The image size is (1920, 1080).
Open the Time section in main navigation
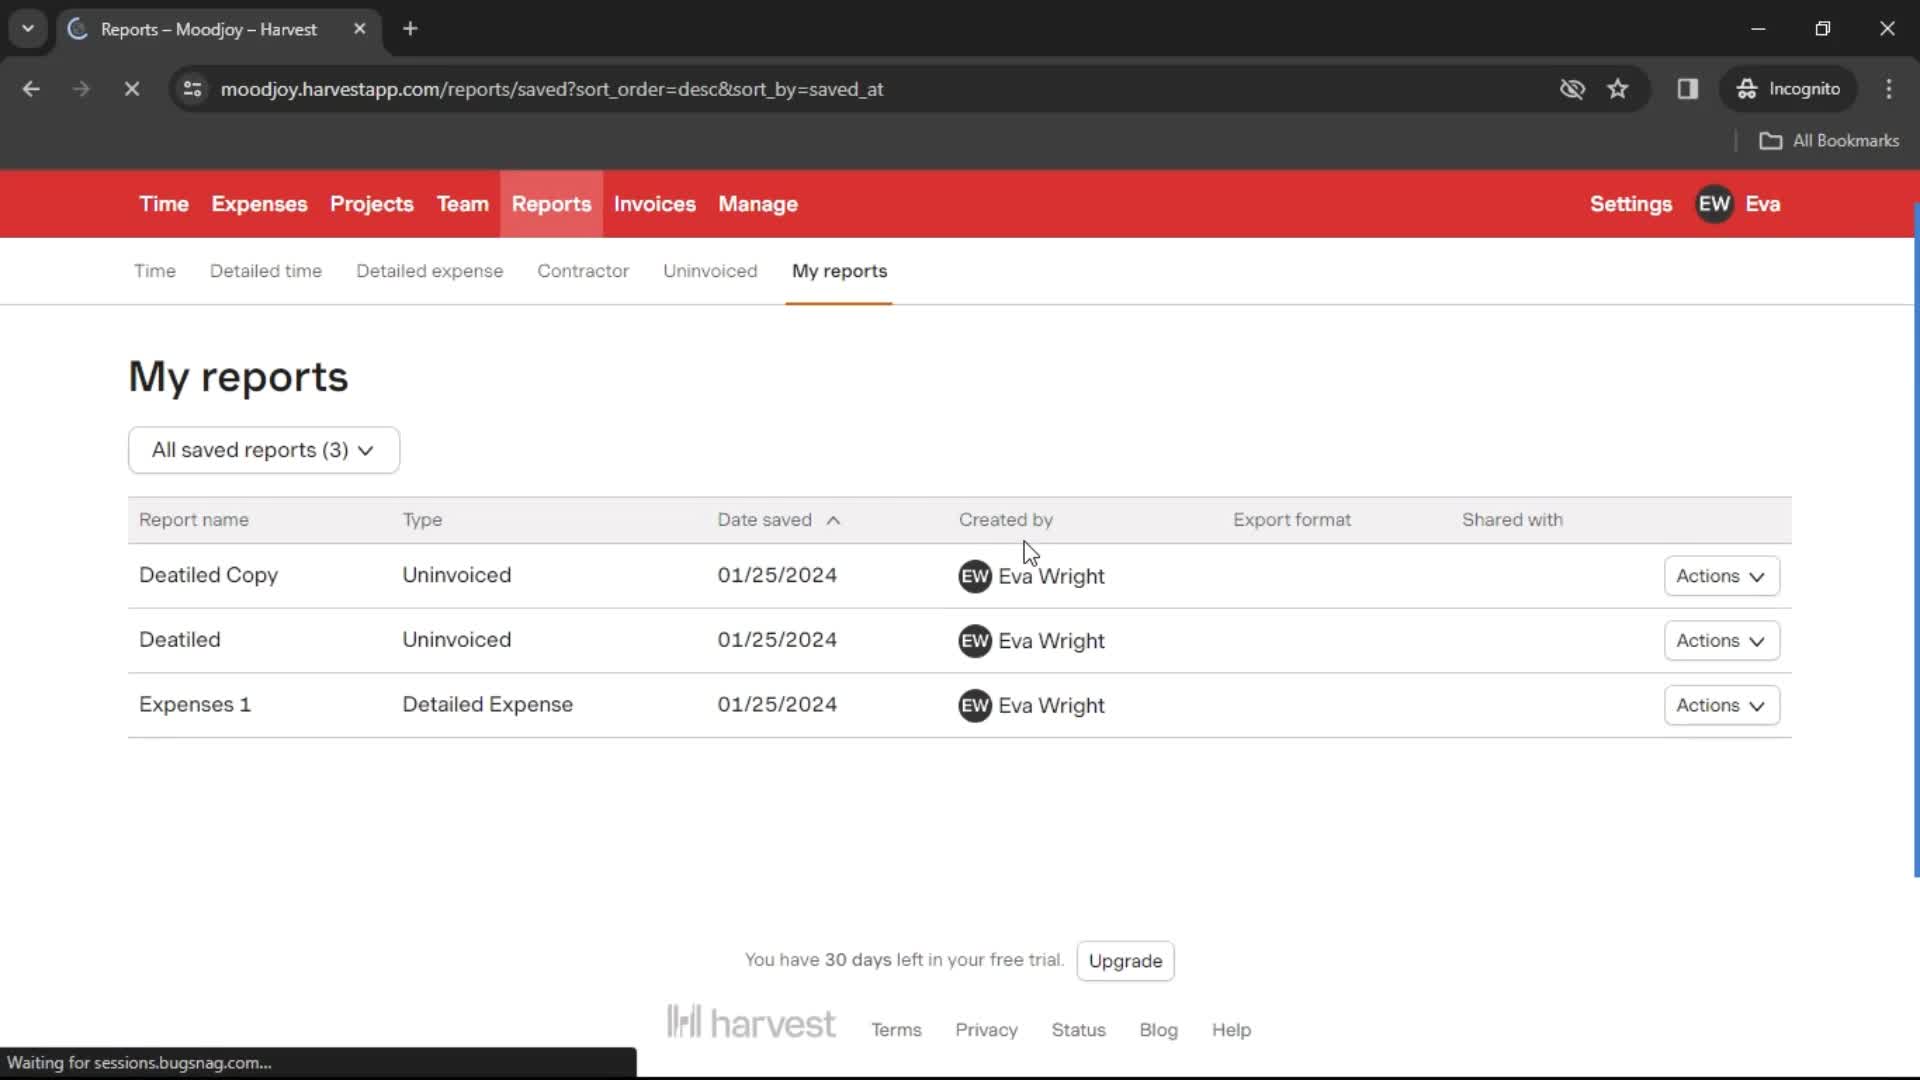click(164, 204)
